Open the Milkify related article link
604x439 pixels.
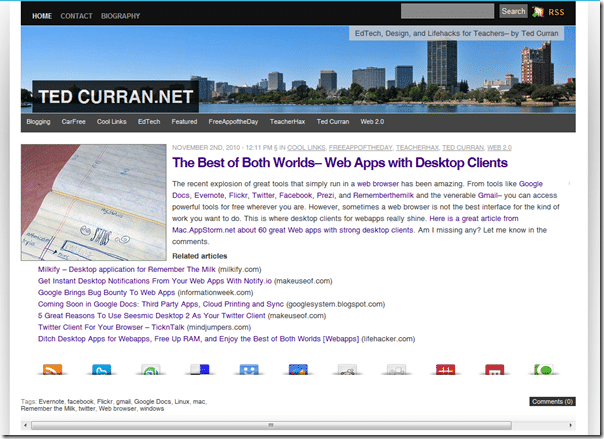(x=127, y=269)
